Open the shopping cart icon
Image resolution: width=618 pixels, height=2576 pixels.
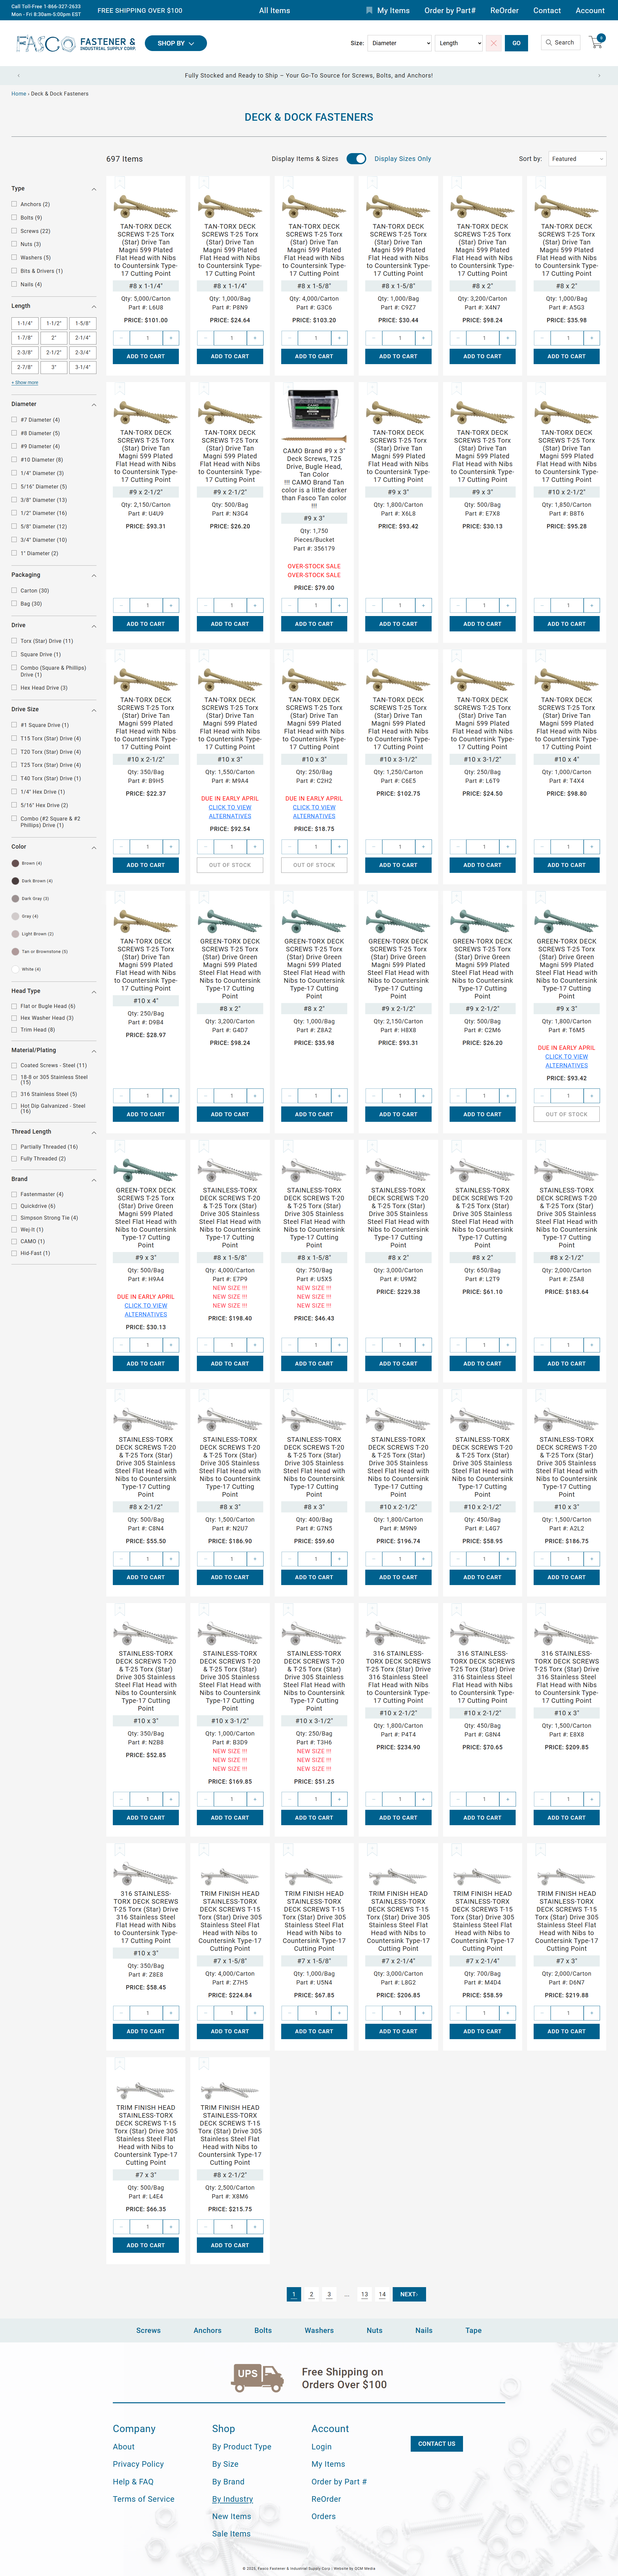pos(596,42)
